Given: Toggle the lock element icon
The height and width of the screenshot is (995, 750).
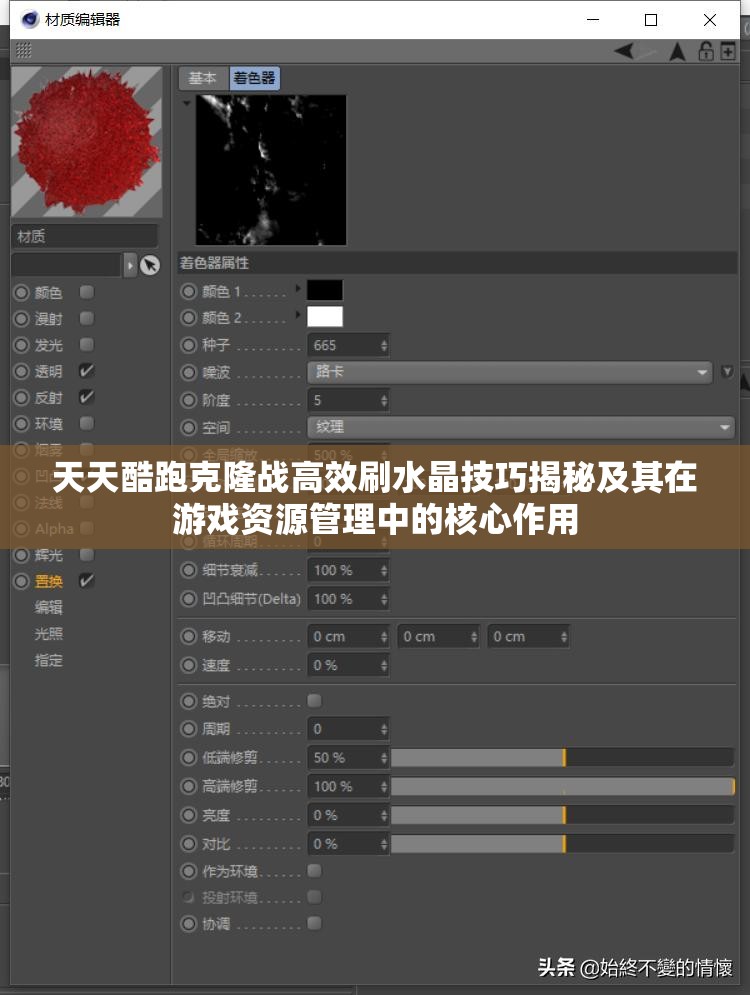Looking at the screenshot, I should [706, 51].
